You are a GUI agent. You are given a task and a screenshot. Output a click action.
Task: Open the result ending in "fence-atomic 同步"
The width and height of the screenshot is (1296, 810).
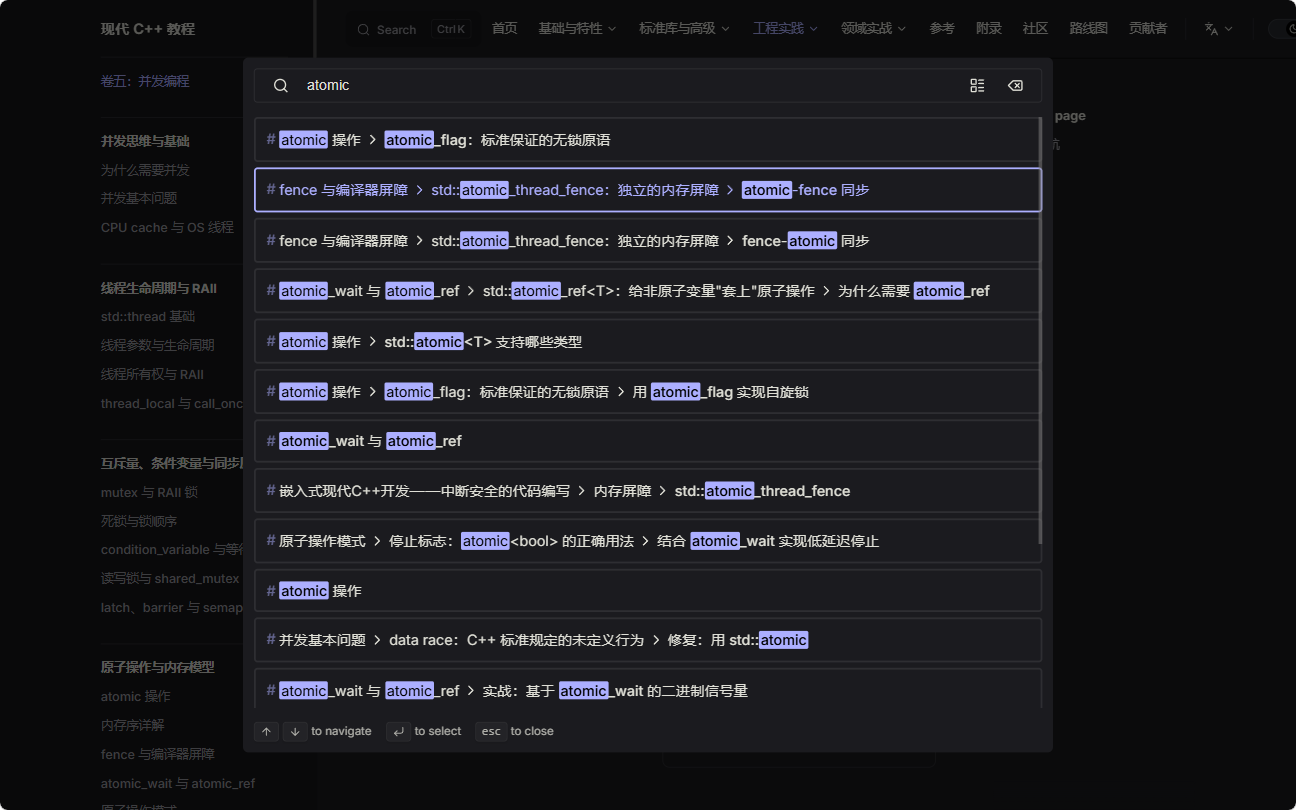(x=647, y=241)
